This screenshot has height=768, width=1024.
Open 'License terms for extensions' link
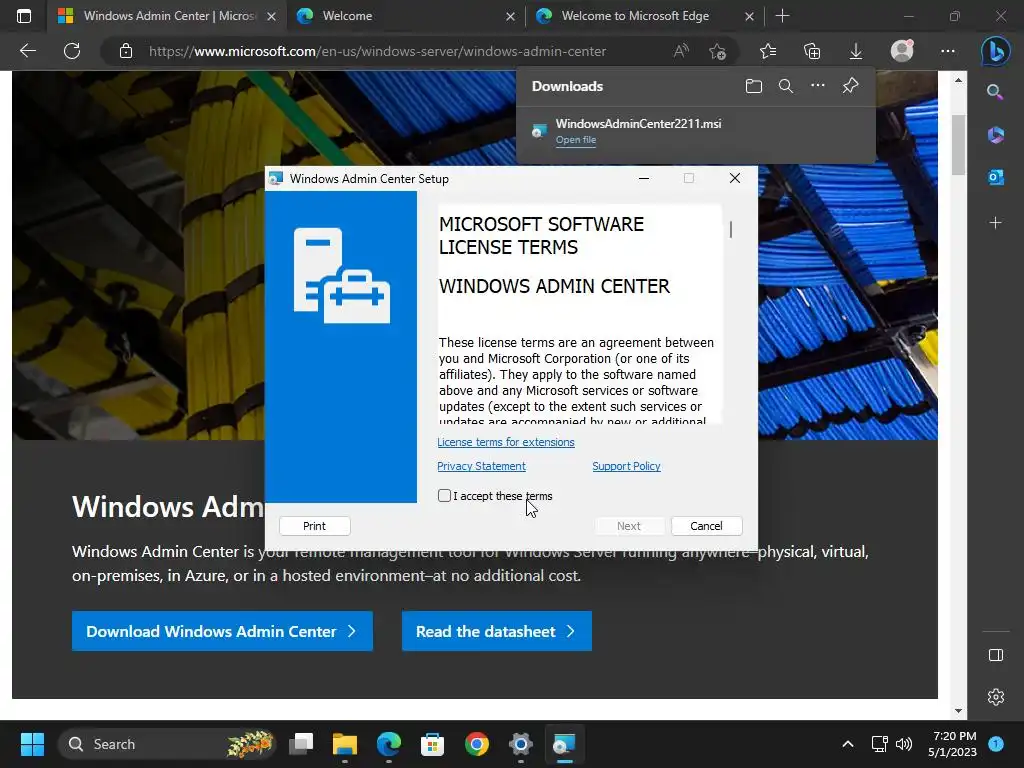(505, 442)
